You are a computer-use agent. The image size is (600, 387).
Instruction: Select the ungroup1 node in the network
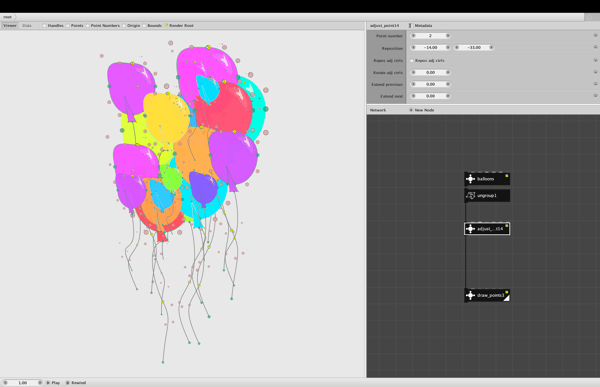point(487,196)
